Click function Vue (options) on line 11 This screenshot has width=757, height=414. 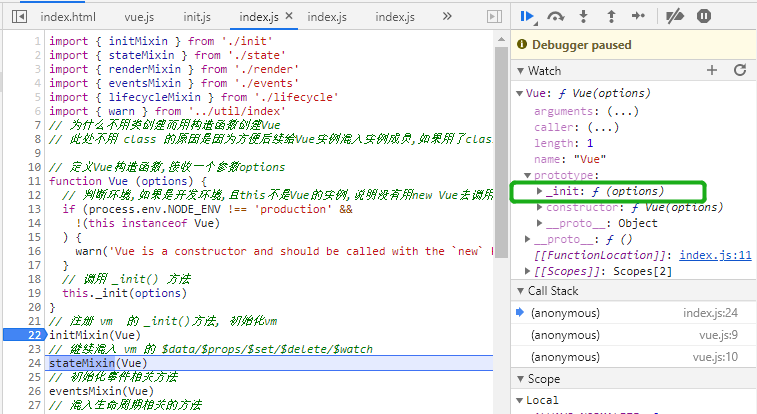coord(127,181)
